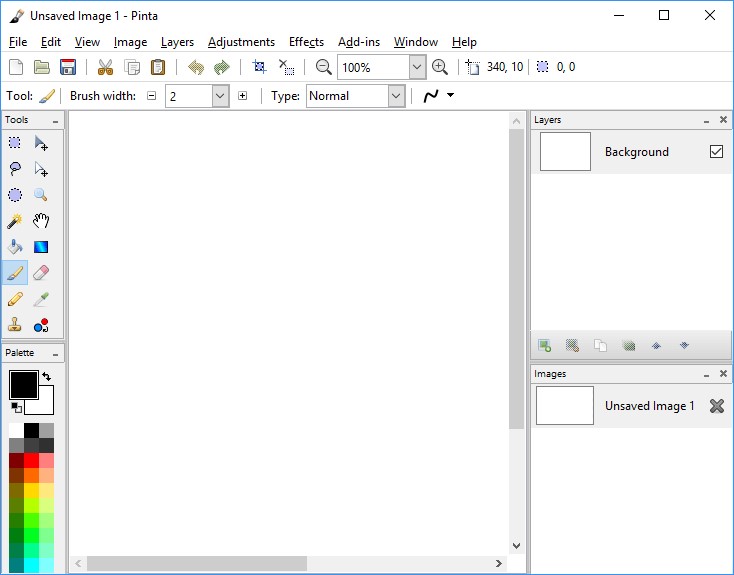Open the Edit menu
The image size is (734, 575).
[51, 42]
